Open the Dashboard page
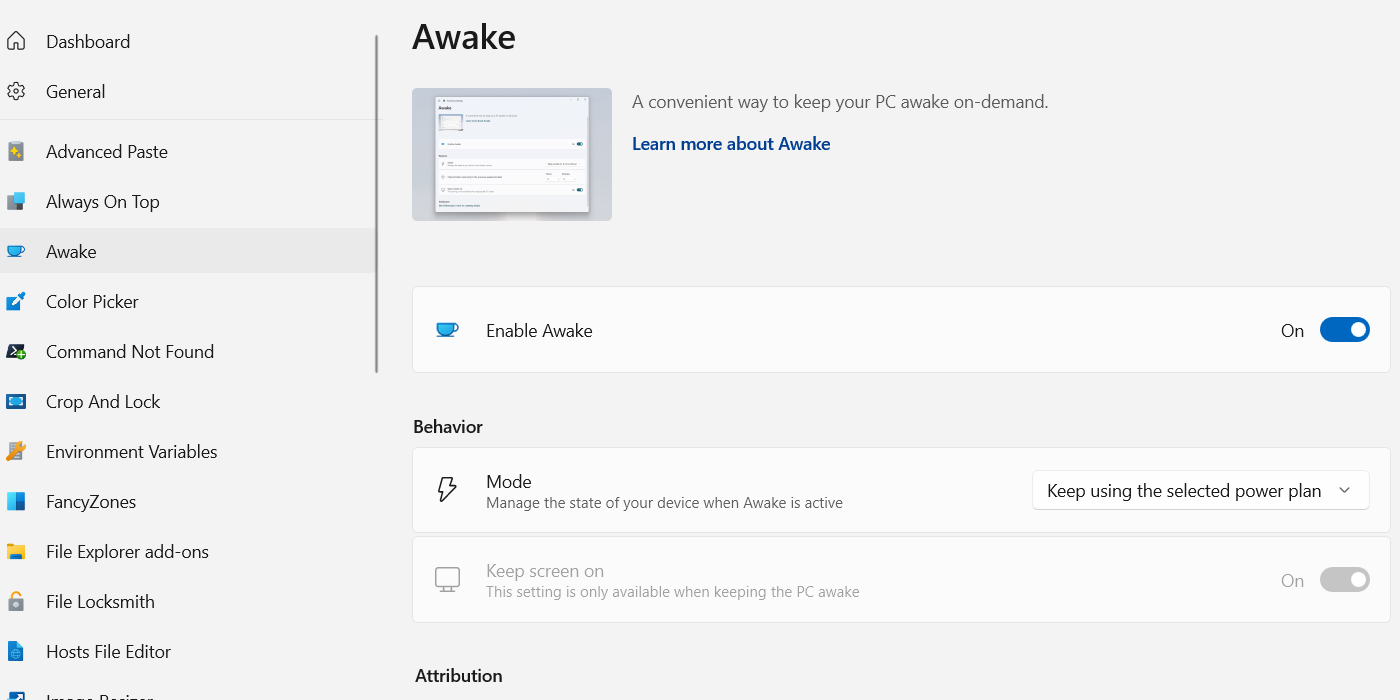 88,41
